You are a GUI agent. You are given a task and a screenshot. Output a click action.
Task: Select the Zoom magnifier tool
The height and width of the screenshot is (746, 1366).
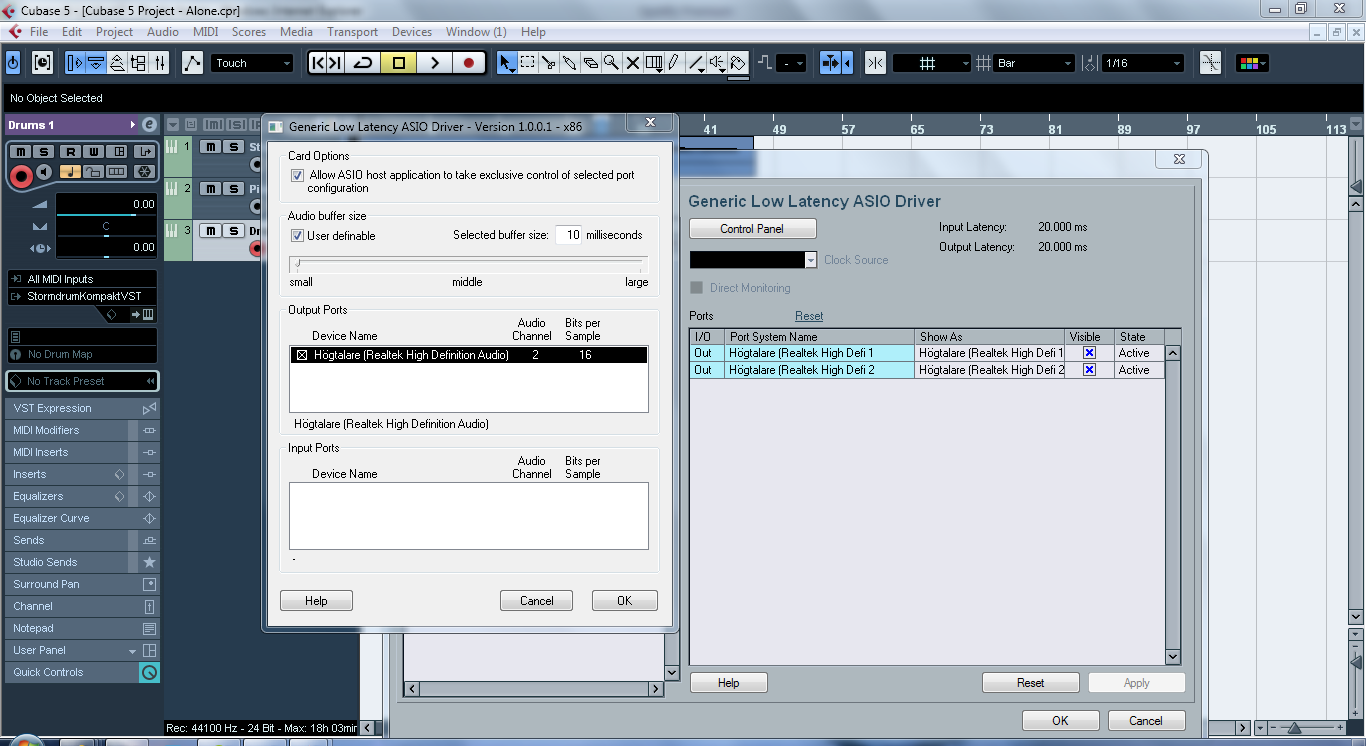tap(611, 63)
